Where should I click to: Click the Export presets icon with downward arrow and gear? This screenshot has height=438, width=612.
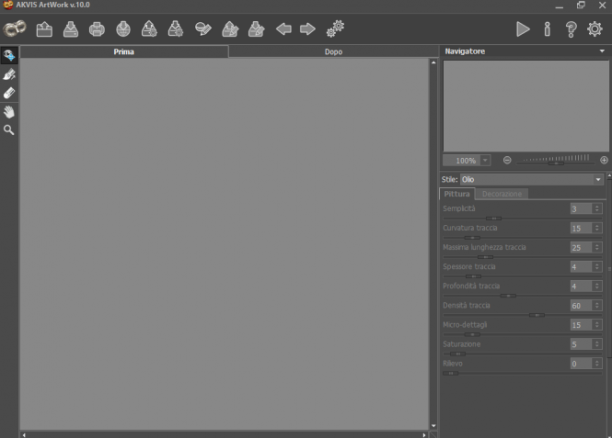coord(175,29)
